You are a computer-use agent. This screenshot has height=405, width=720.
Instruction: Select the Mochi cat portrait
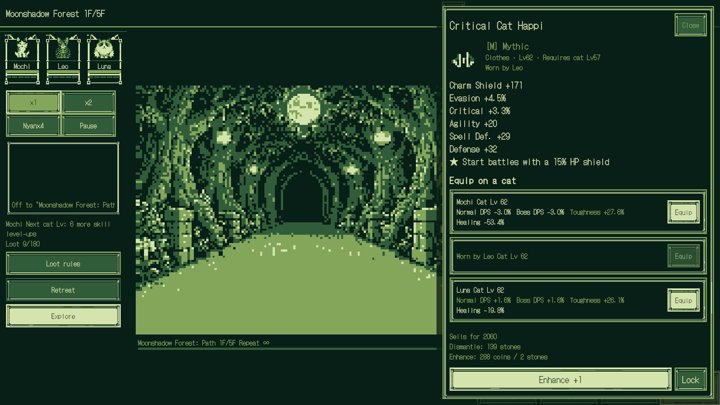click(x=22, y=59)
